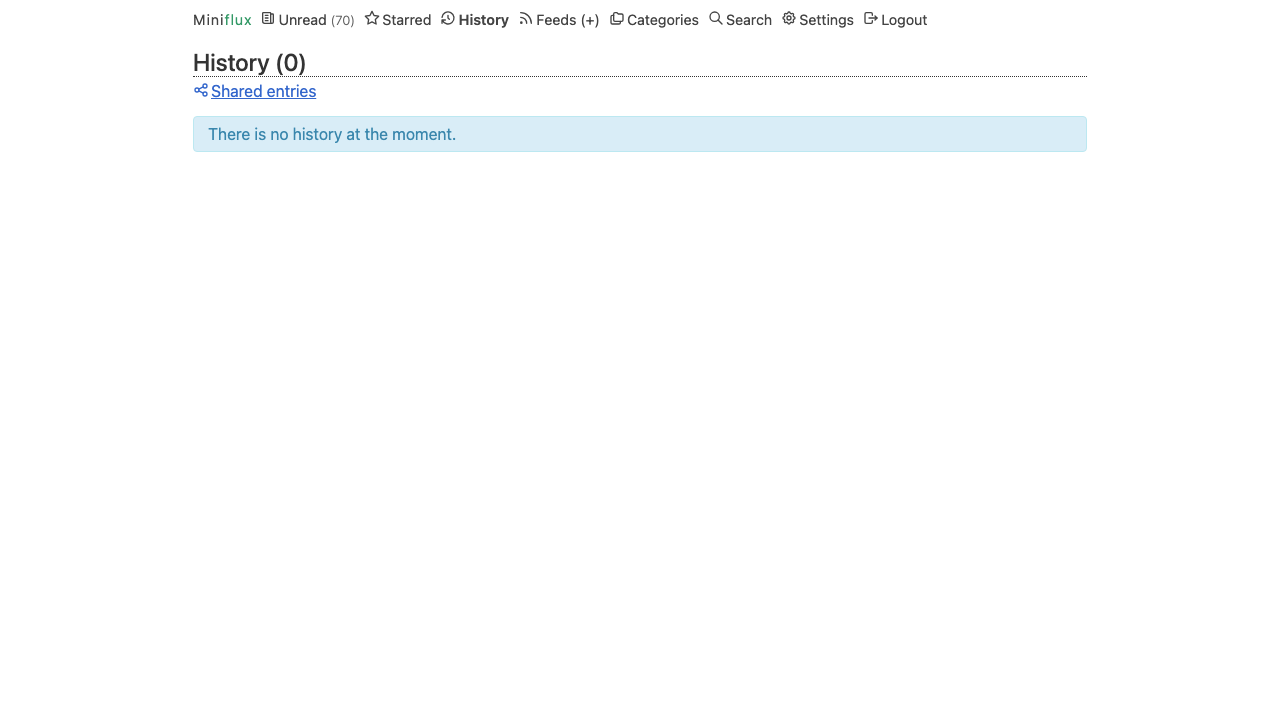Open the Unread menu item
Image resolution: width=1280 pixels, height=720 pixels.
coord(303,20)
